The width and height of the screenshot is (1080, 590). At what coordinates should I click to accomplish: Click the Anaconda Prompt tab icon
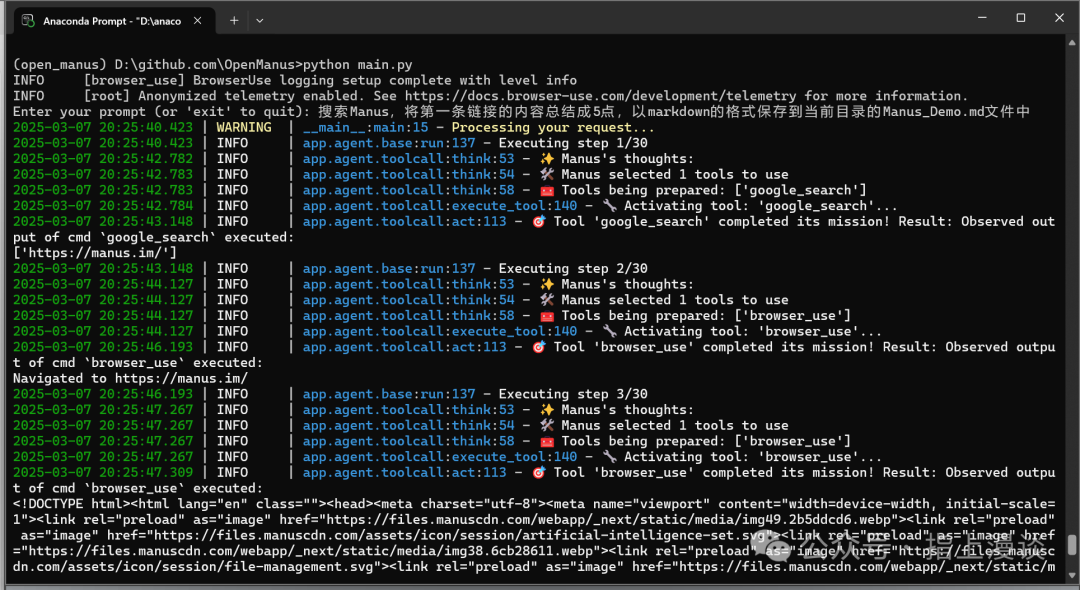click(28, 21)
